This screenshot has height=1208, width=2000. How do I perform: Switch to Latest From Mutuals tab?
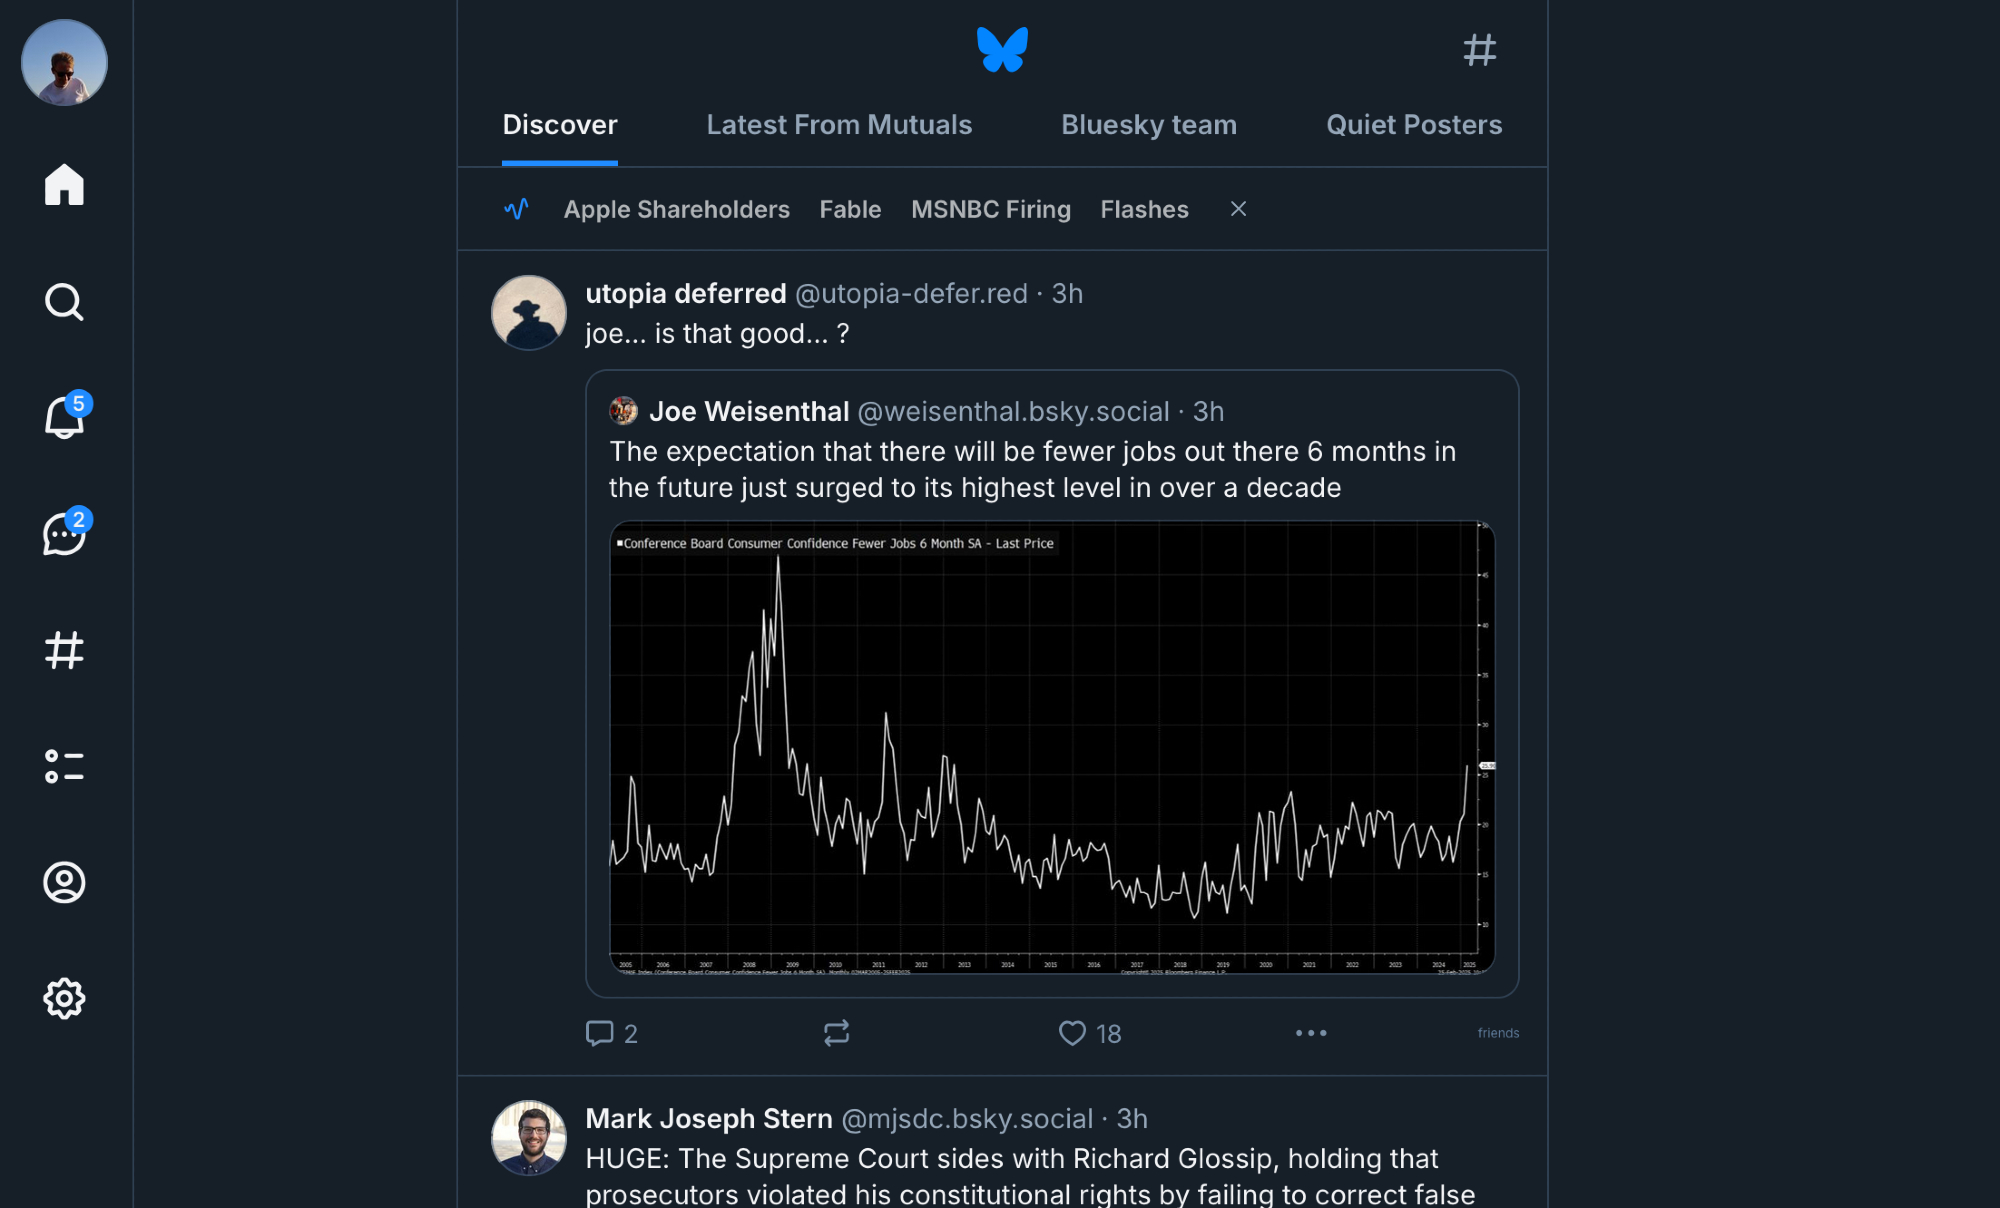(839, 125)
